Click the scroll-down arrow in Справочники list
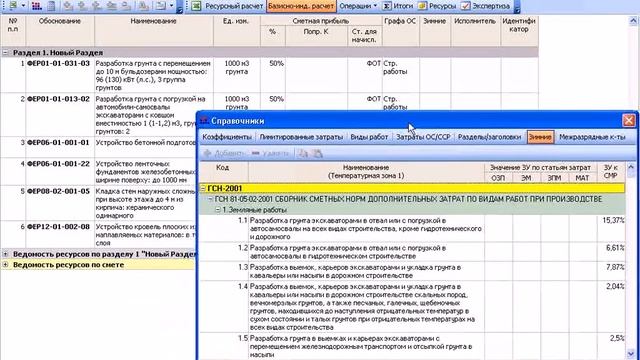The image size is (640, 360). click(x=631, y=354)
